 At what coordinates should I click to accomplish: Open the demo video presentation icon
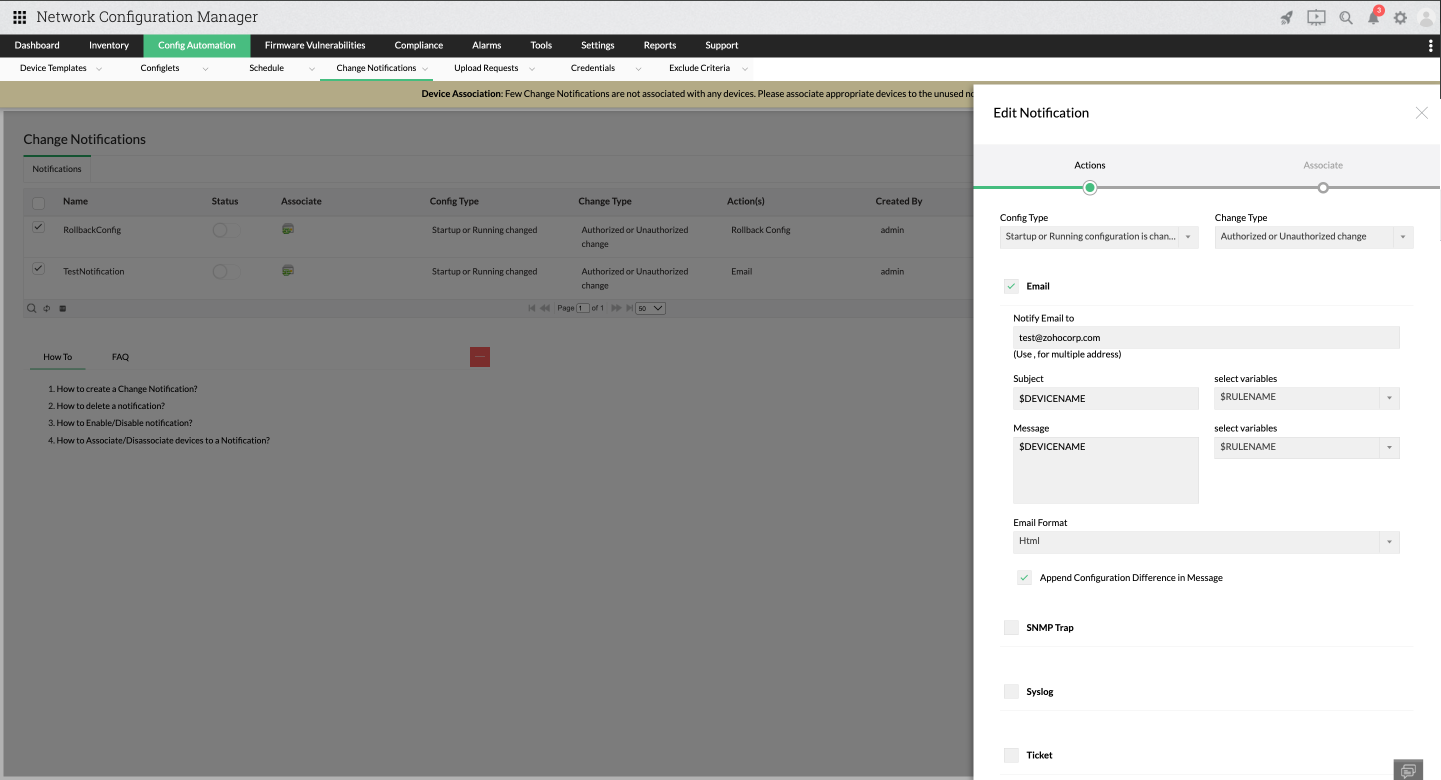click(x=1315, y=17)
